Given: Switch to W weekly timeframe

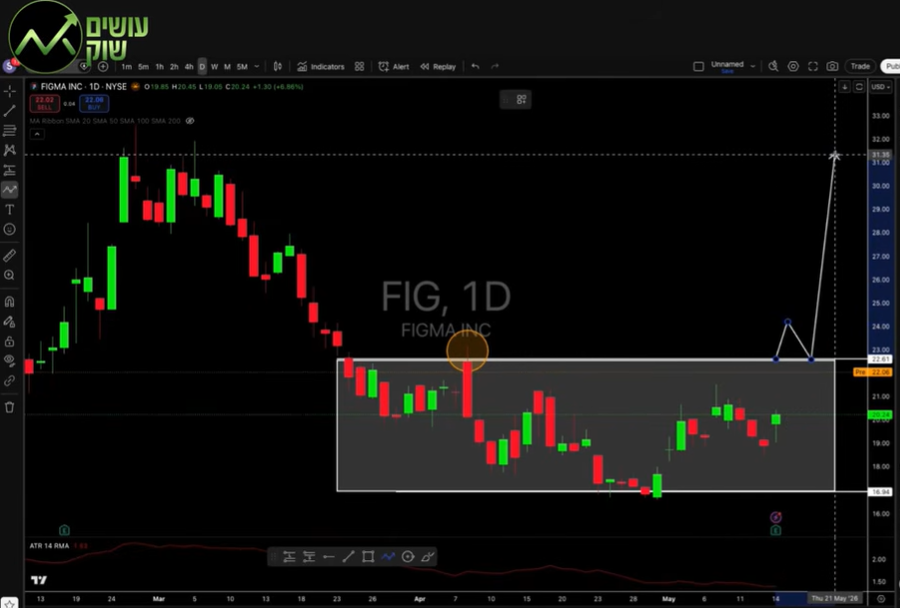Looking at the screenshot, I should [x=214, y=67].
